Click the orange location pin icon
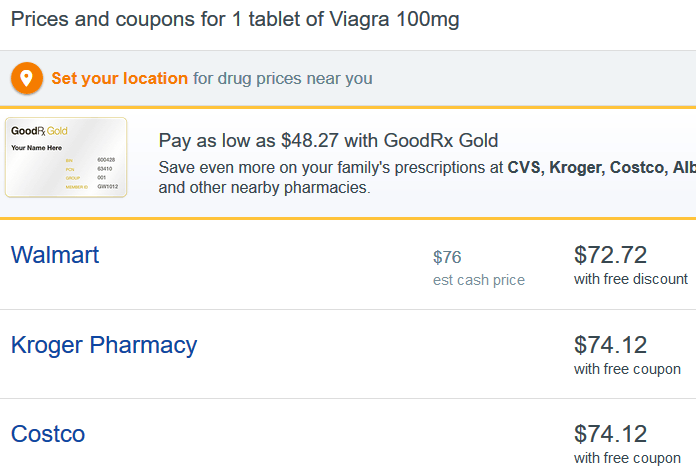This screenshot has height=471, width=696. pyautogui.click(x=27, y=78)
